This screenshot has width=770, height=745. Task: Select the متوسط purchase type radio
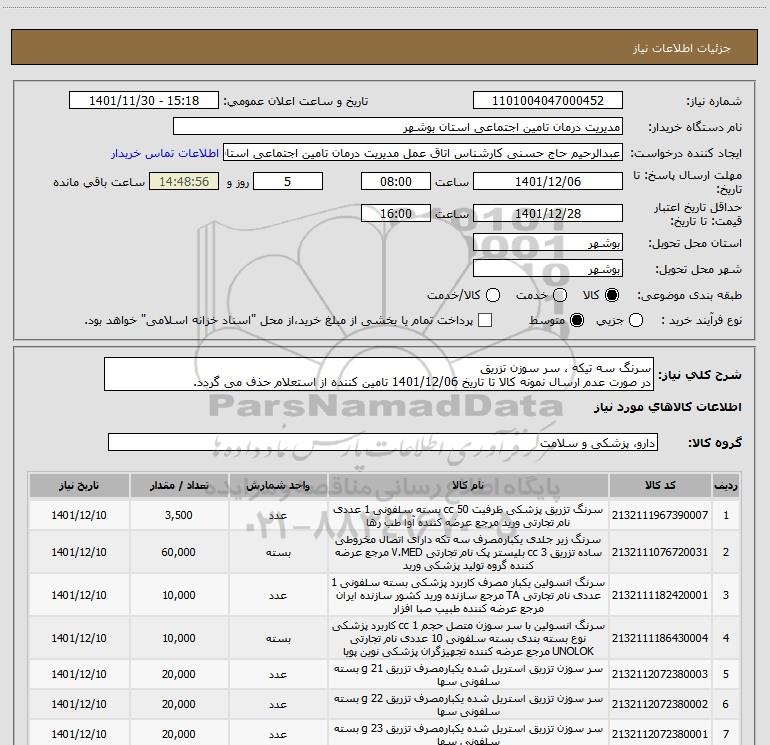577,321
